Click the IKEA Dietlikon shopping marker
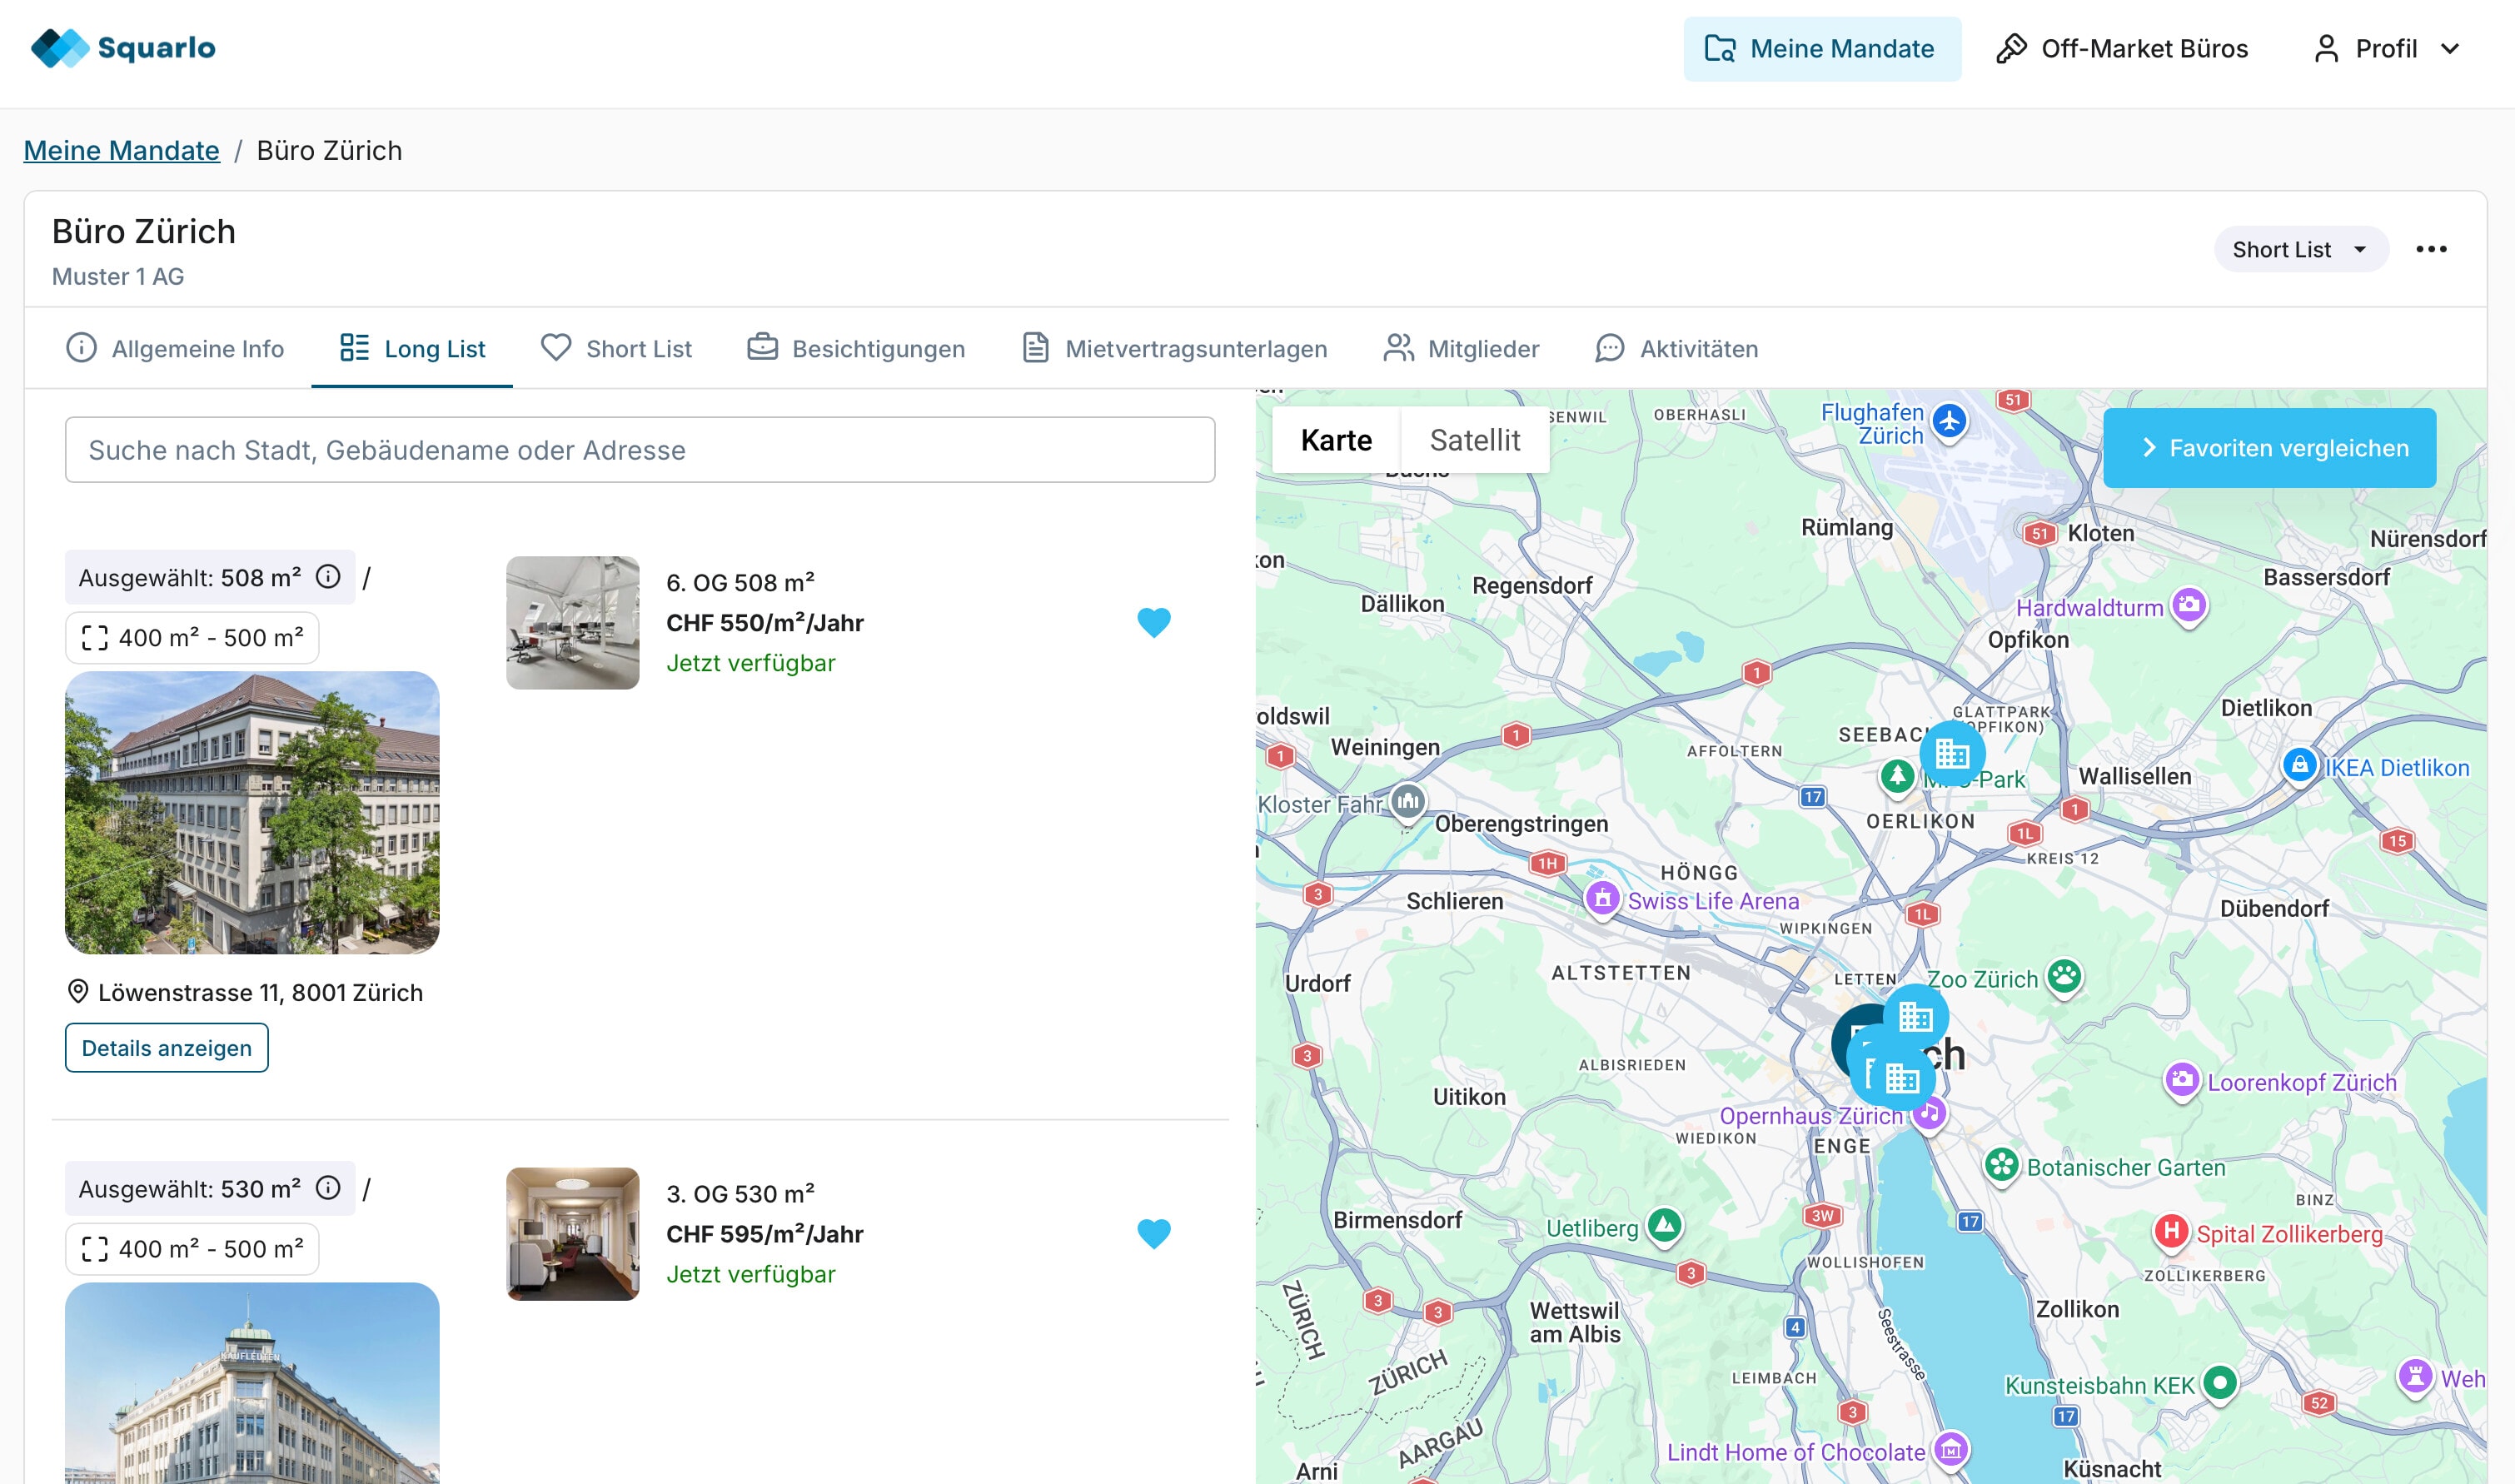Image resolution: width=2515 pixels, height=1484 pixels. click(2299, 766)
